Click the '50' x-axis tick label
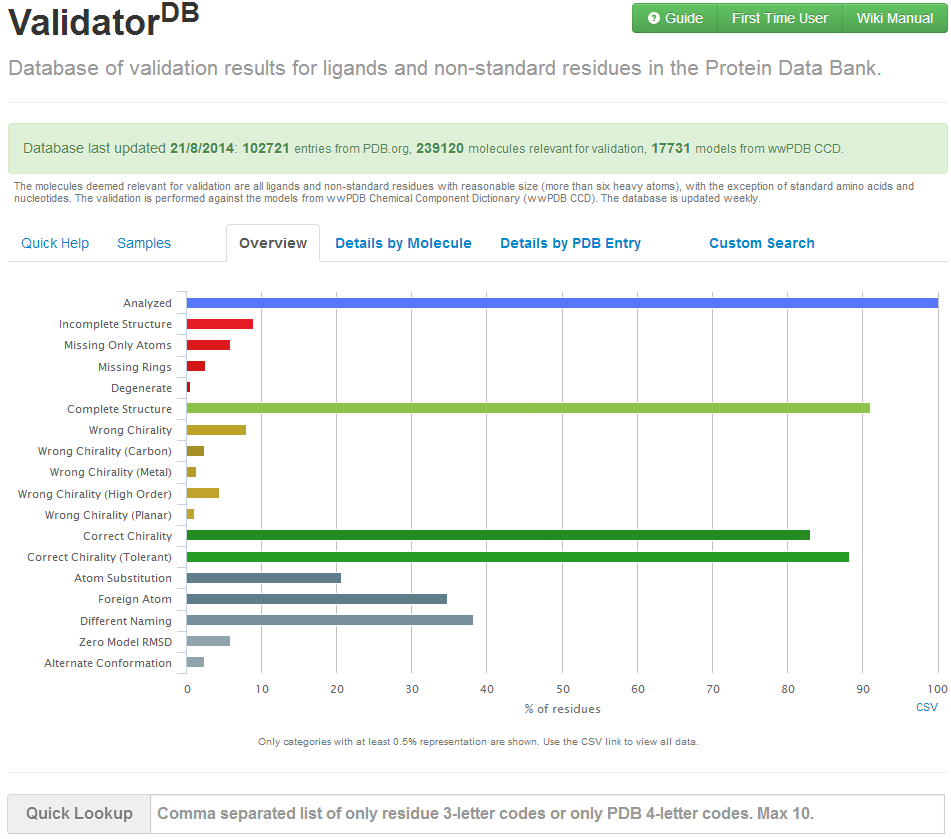Viewport: 951px width, 839px height. [x=563, y=689]
